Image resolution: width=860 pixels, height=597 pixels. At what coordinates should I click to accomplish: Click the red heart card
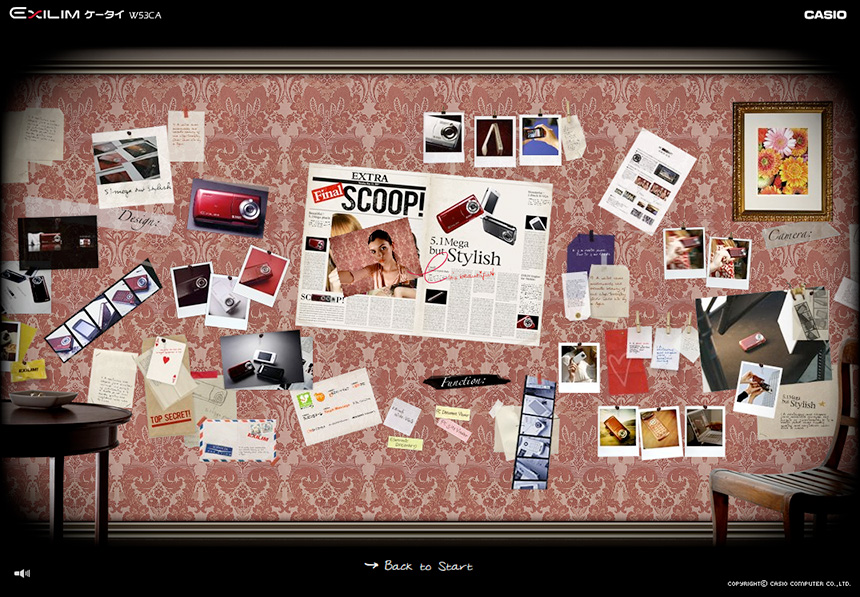point(625,362)
